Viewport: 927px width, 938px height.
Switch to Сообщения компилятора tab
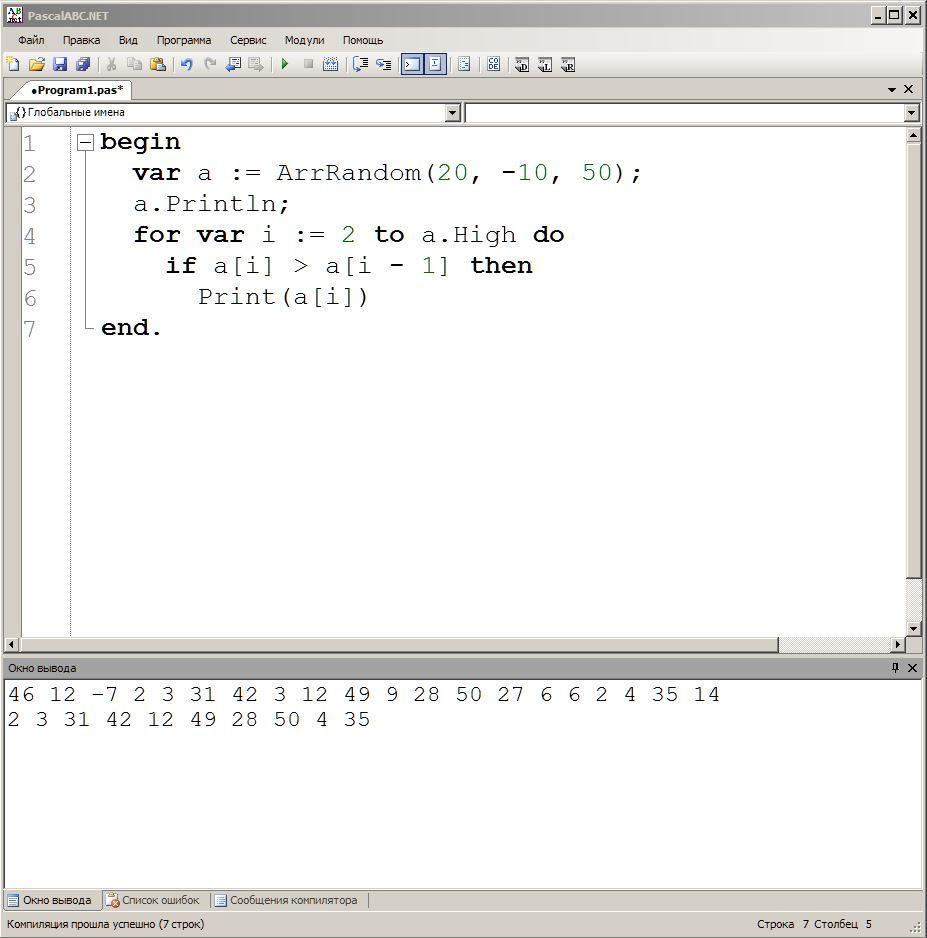[x=287, y=900]
